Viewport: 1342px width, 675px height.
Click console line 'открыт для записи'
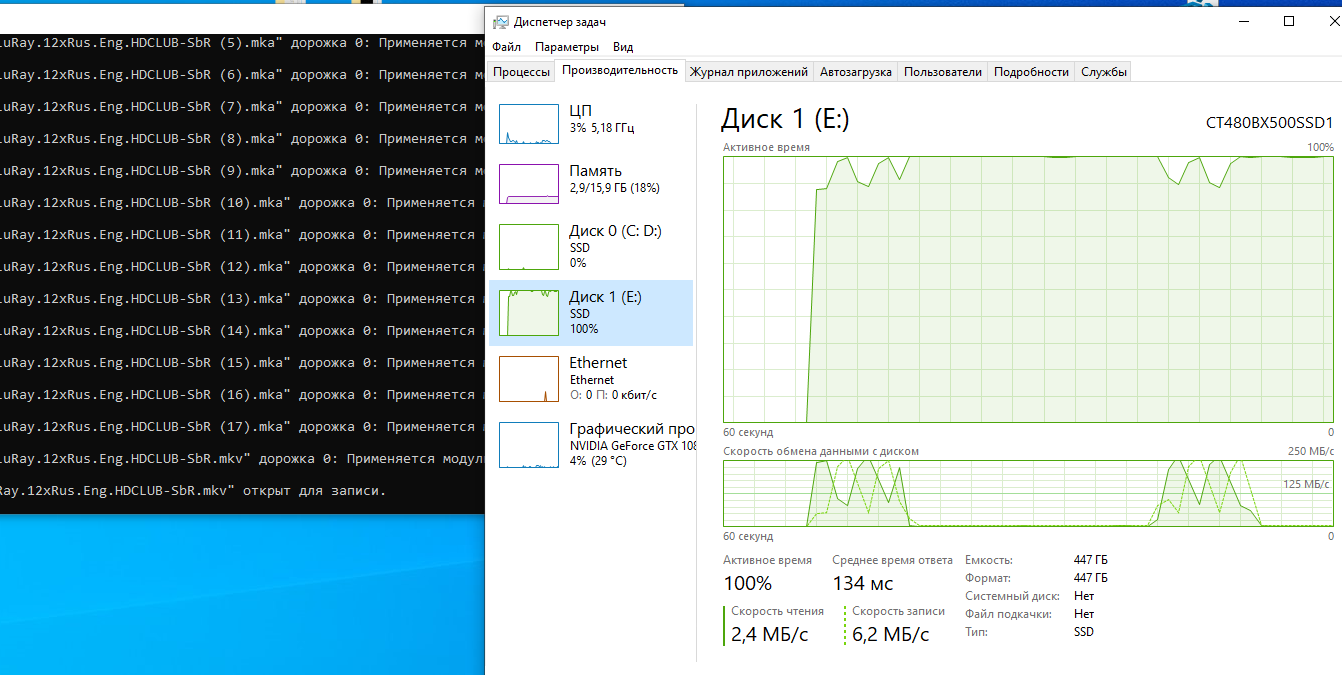(x=192, y=491)
